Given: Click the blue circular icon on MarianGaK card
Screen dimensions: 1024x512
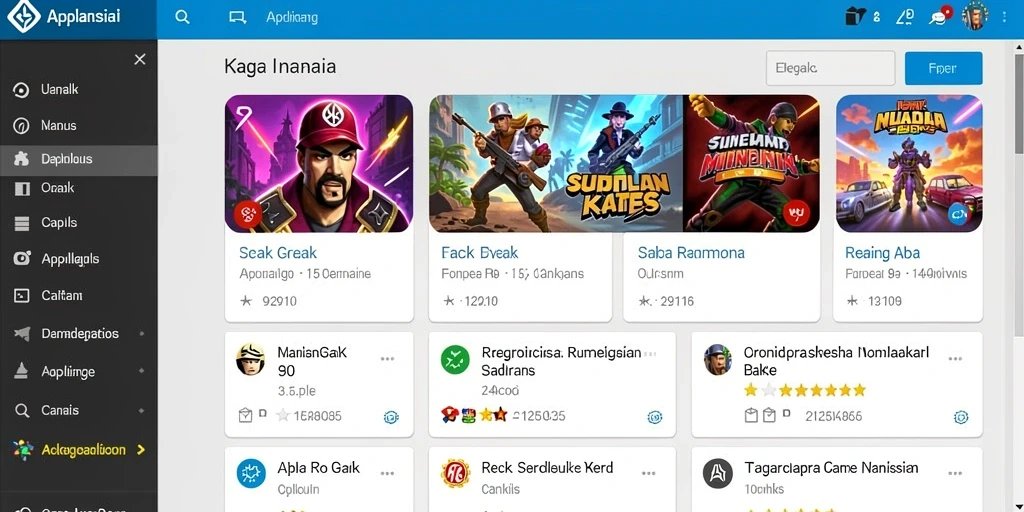Looking at the screenshot, I should click(x=391, y=417).
